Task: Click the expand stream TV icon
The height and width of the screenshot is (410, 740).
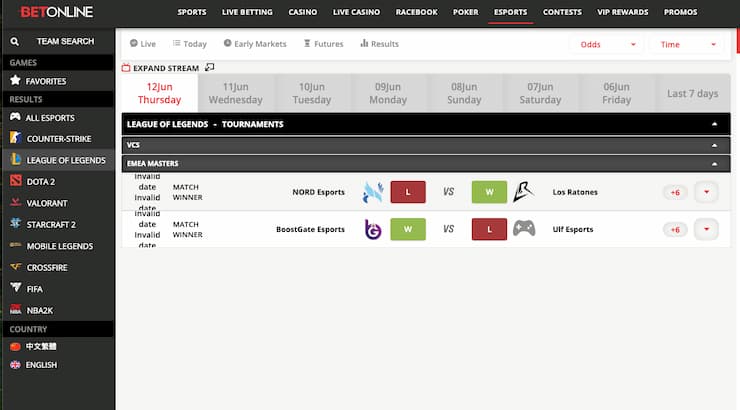Action: click(x=126, y=68)
